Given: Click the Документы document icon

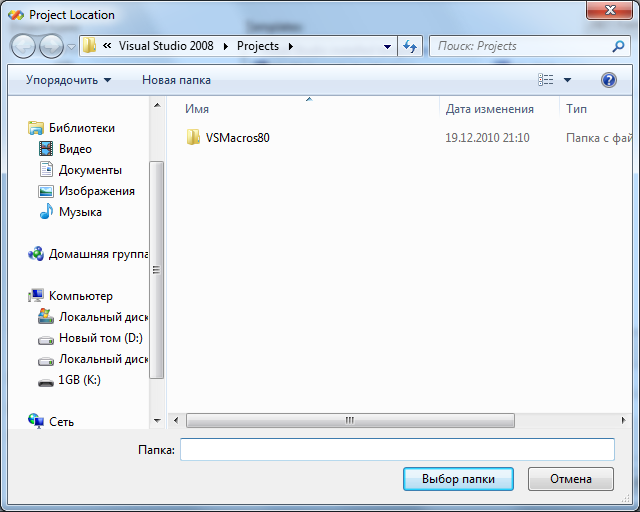Looking at the screenshot, I should click(46, 169).
